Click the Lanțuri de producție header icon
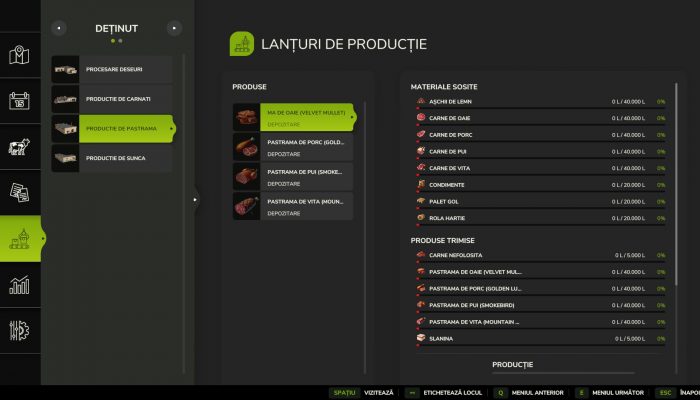This screenshot has height=400, width=700. (241, 44)
